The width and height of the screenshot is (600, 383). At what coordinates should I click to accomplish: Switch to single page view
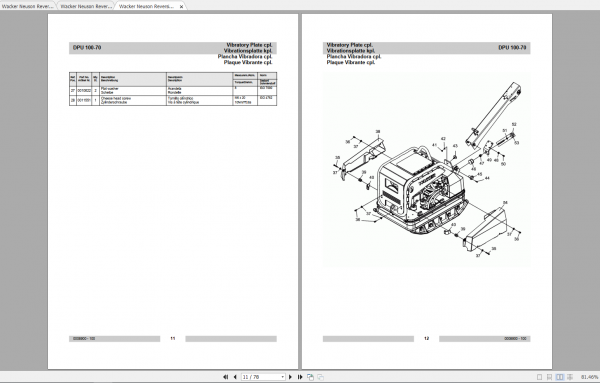(x=540, y=377)
